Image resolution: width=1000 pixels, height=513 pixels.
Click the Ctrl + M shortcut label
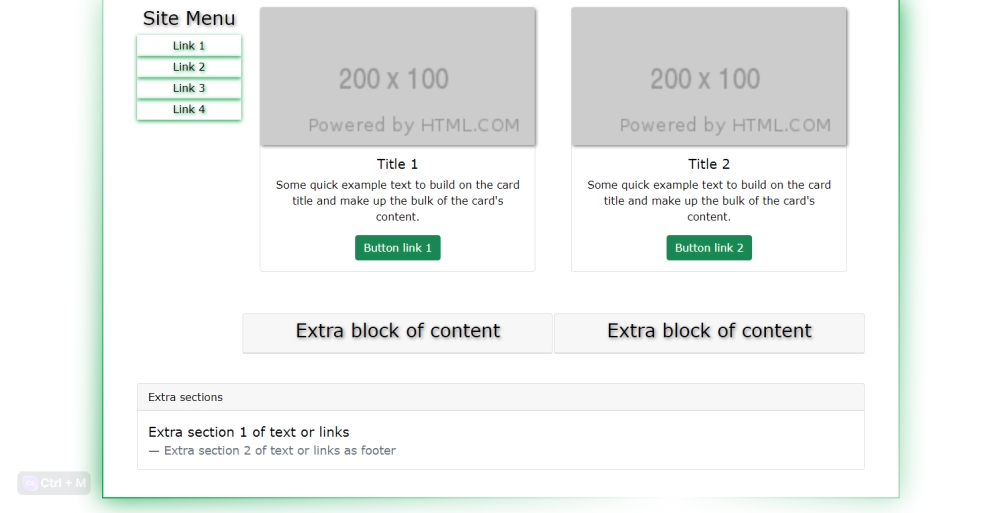(x=63, y=483)
